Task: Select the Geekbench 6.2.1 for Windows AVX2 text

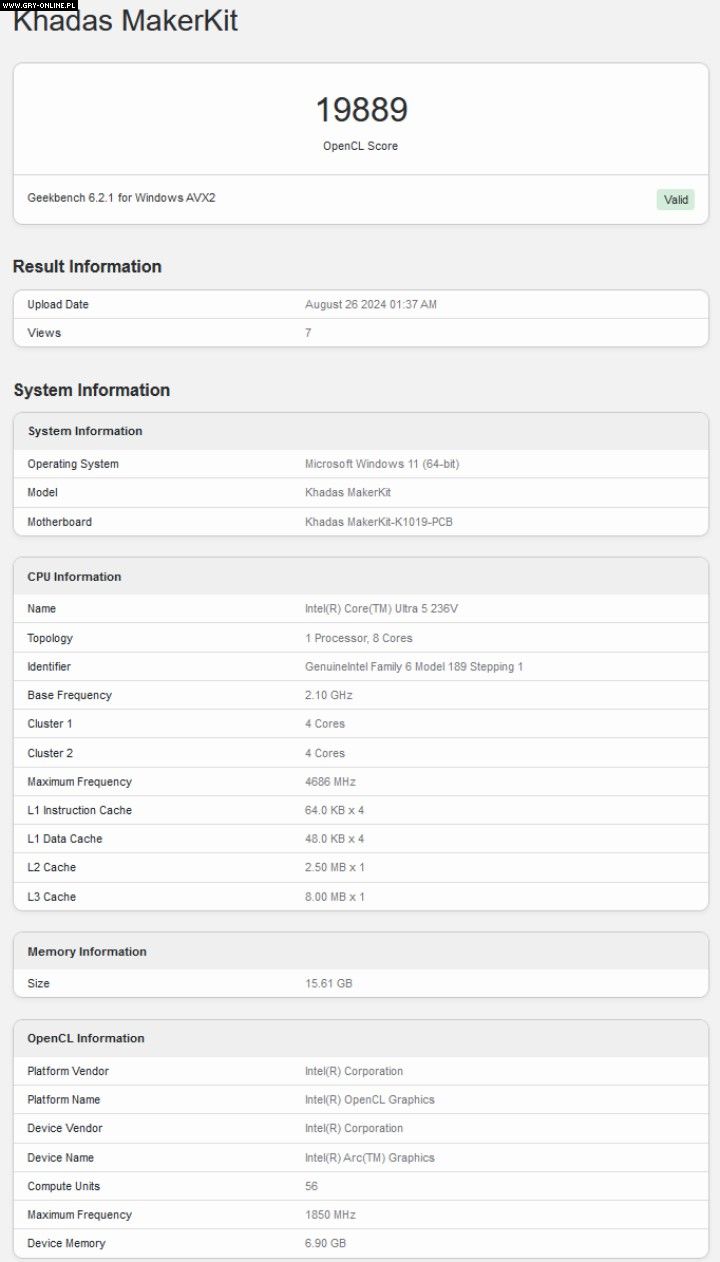Action: tap(121, 198)
